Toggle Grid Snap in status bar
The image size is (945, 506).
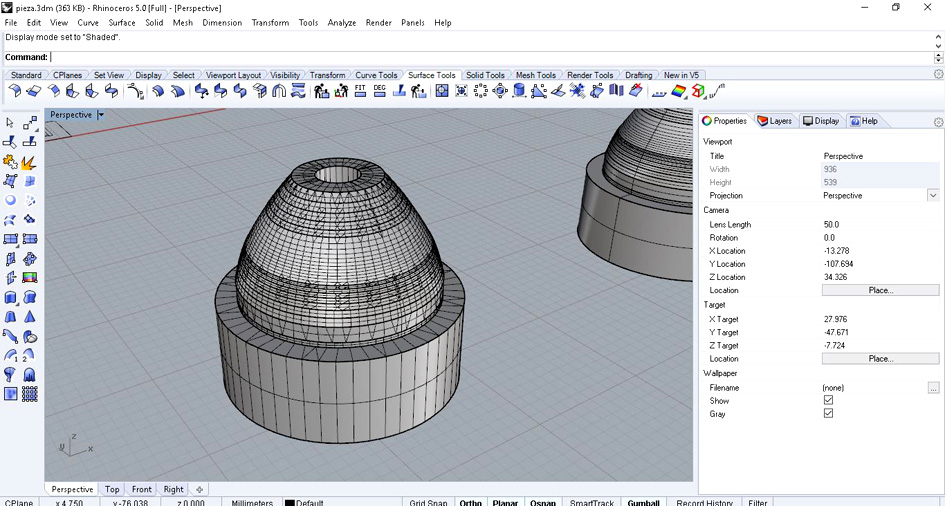[x=429, y=502]
